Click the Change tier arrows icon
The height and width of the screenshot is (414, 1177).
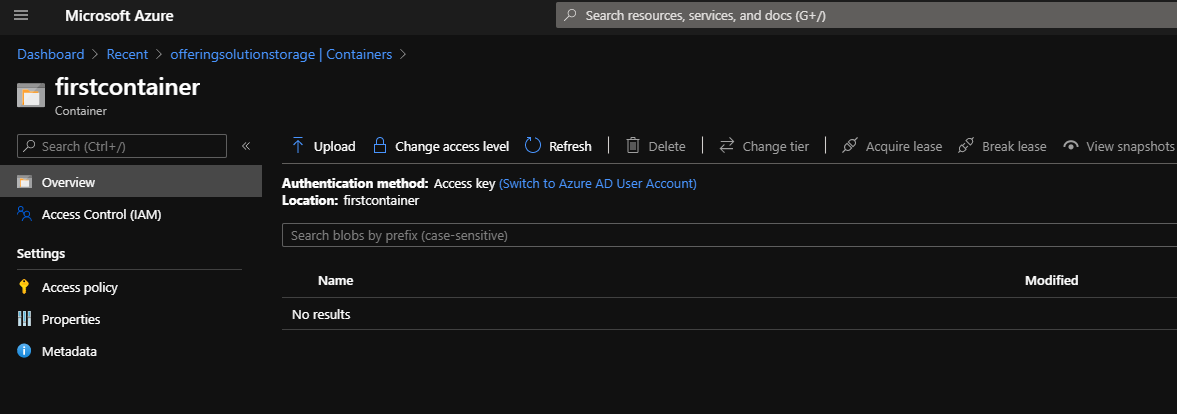(x=726, y=146)
